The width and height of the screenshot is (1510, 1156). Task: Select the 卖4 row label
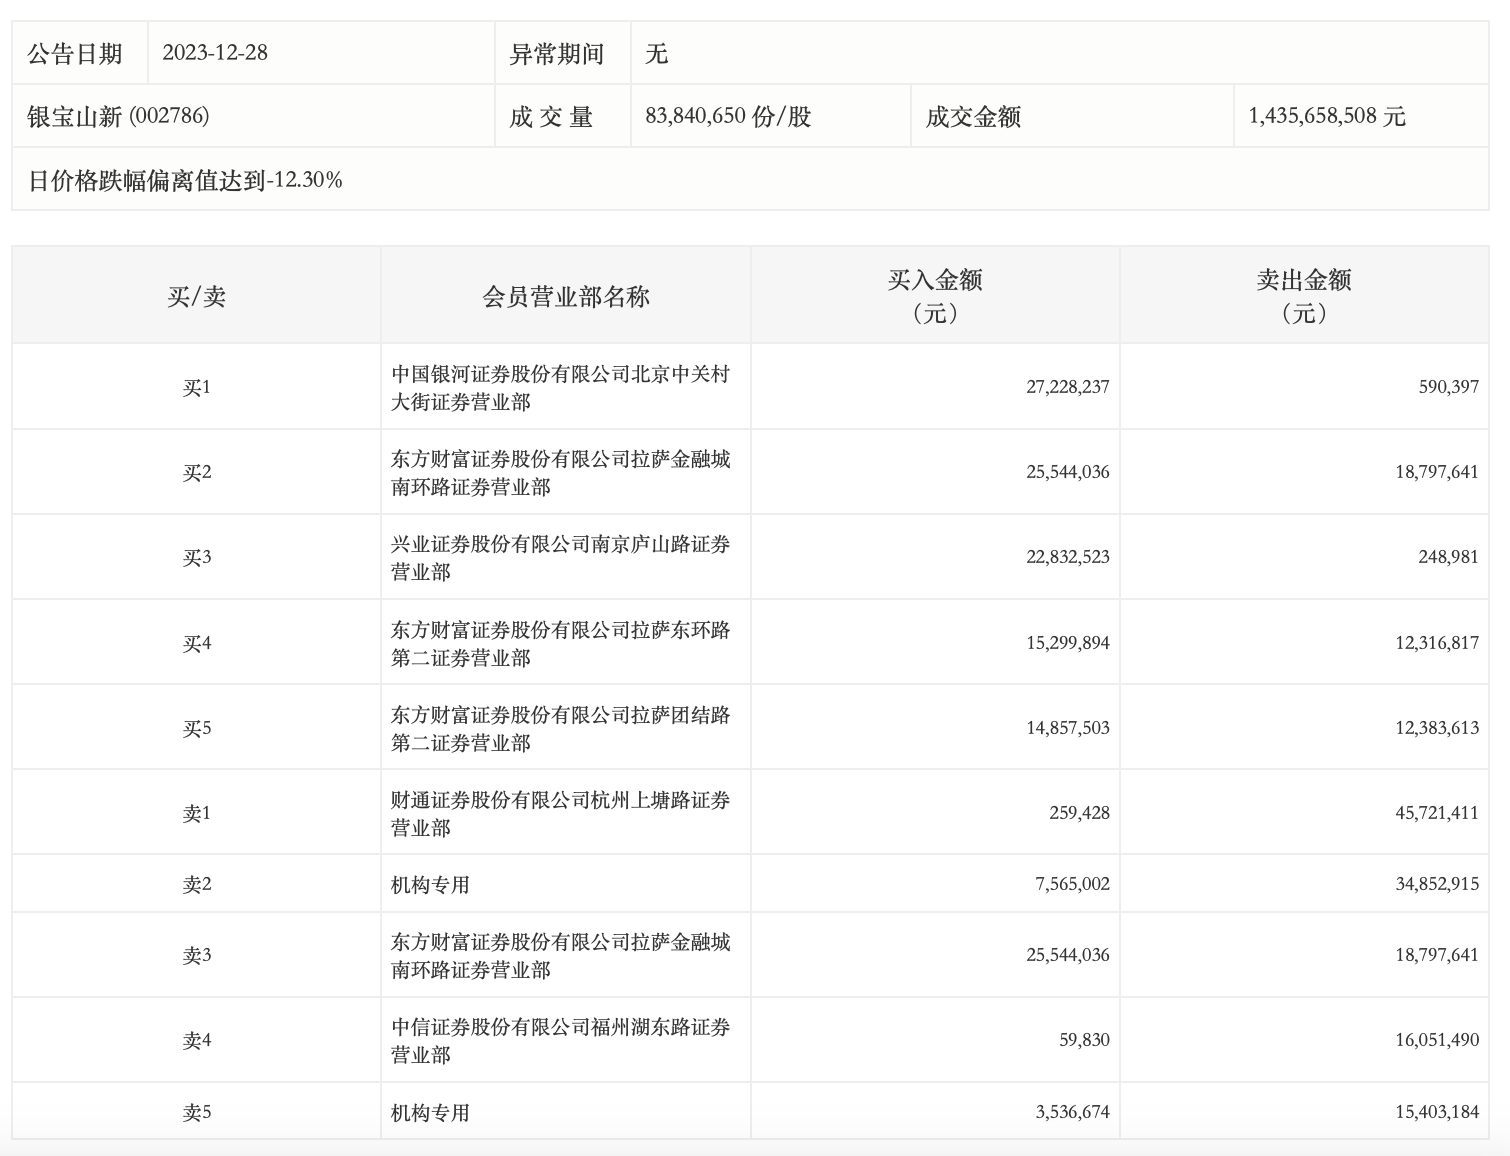click(x=197, y=1040)
